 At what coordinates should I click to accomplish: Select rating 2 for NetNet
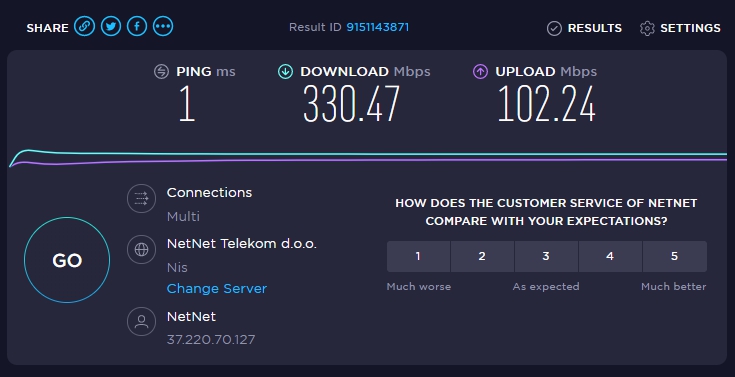pos(482,256)
